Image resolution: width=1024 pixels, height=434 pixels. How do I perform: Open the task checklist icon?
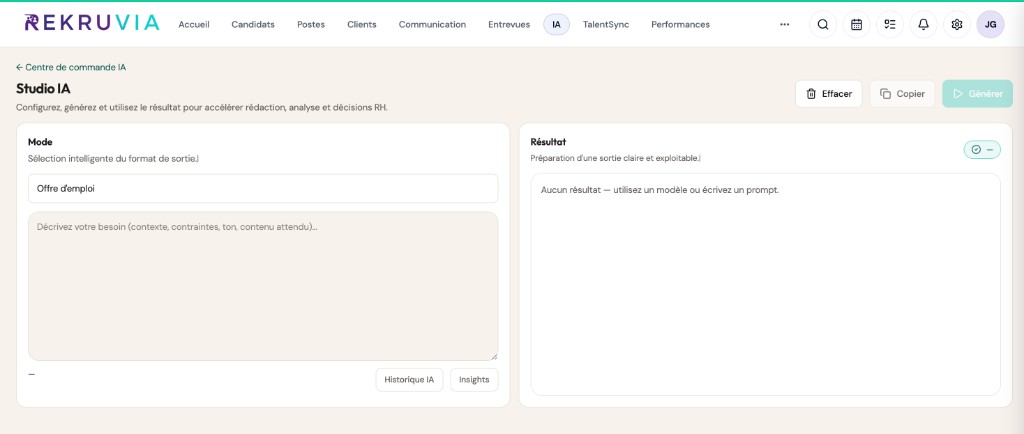click(x=889, y=25)
